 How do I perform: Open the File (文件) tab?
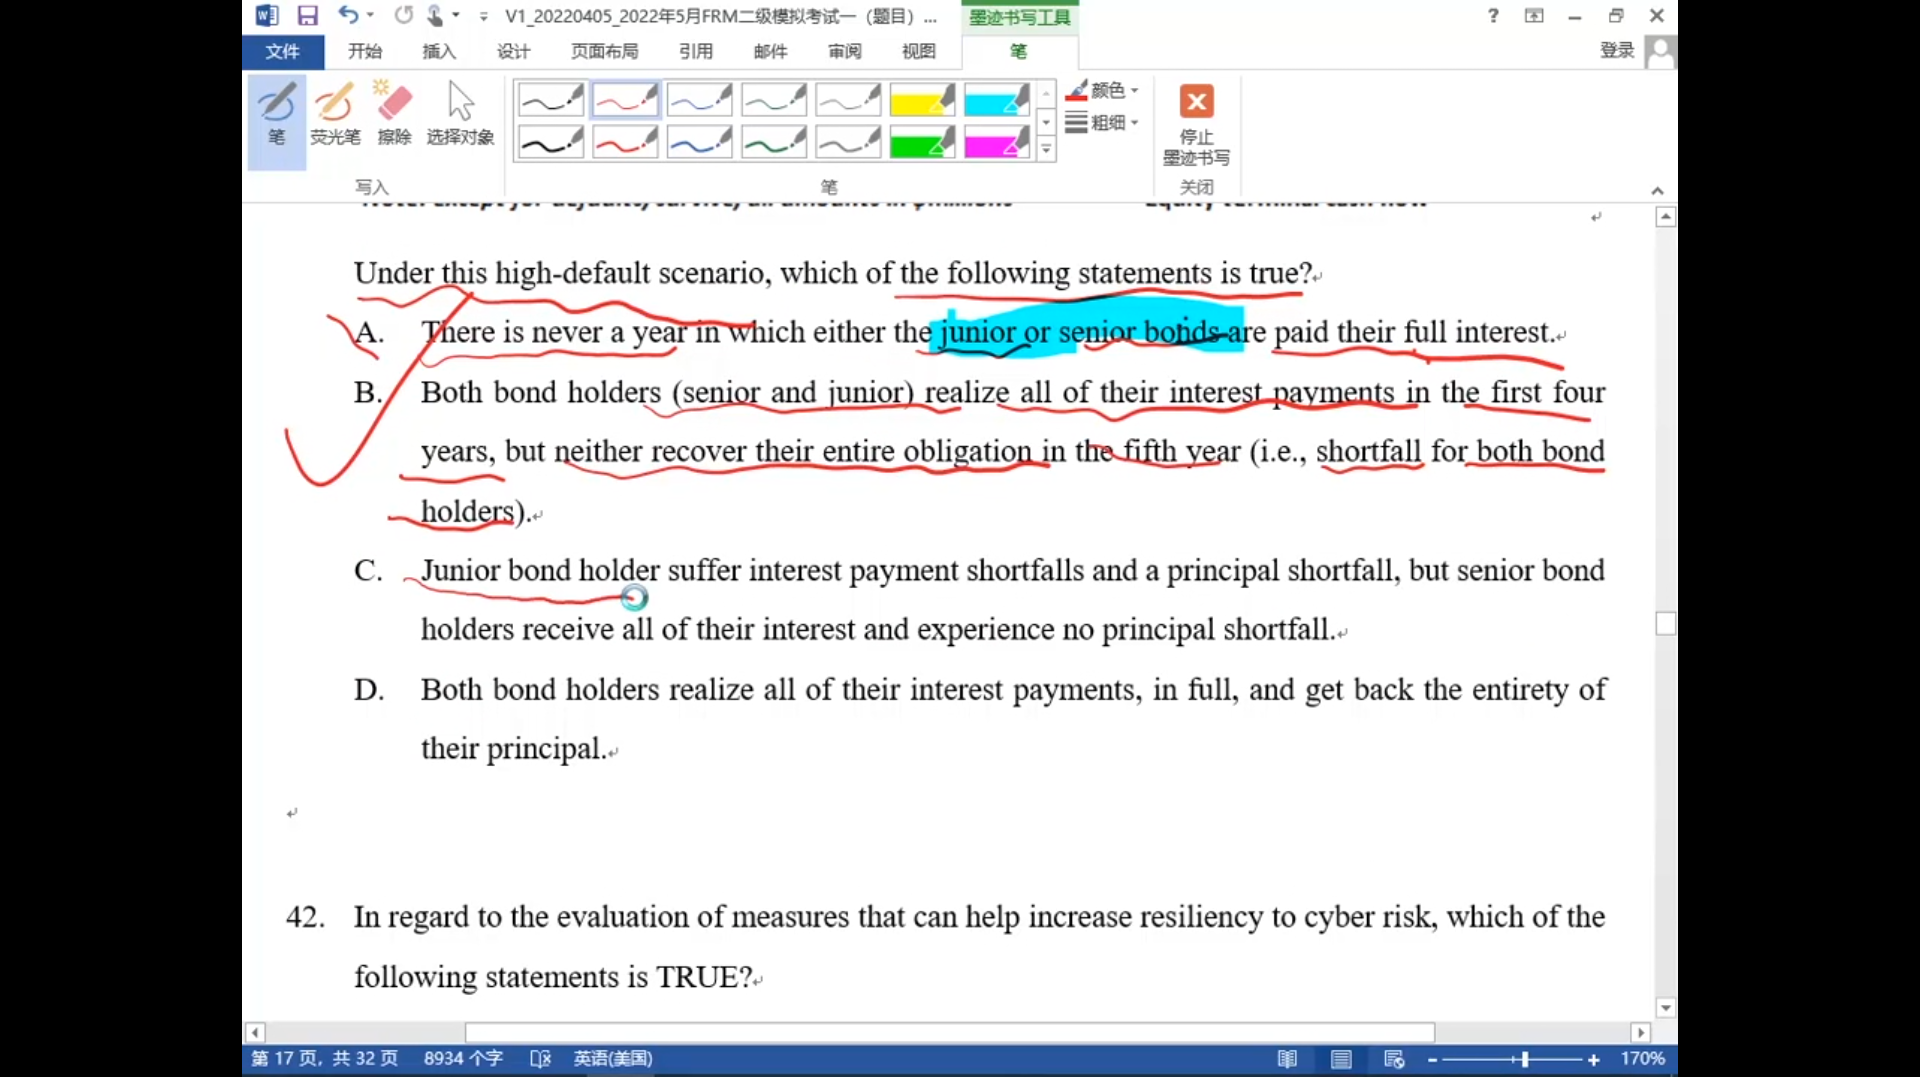(x=282, y=52)
